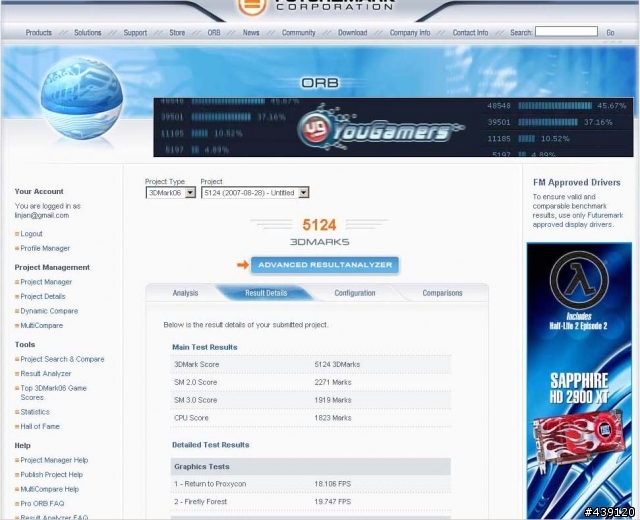Open the Project Manager link
Image resolution: width=640 pixels, height=520 pixels.
46,282
